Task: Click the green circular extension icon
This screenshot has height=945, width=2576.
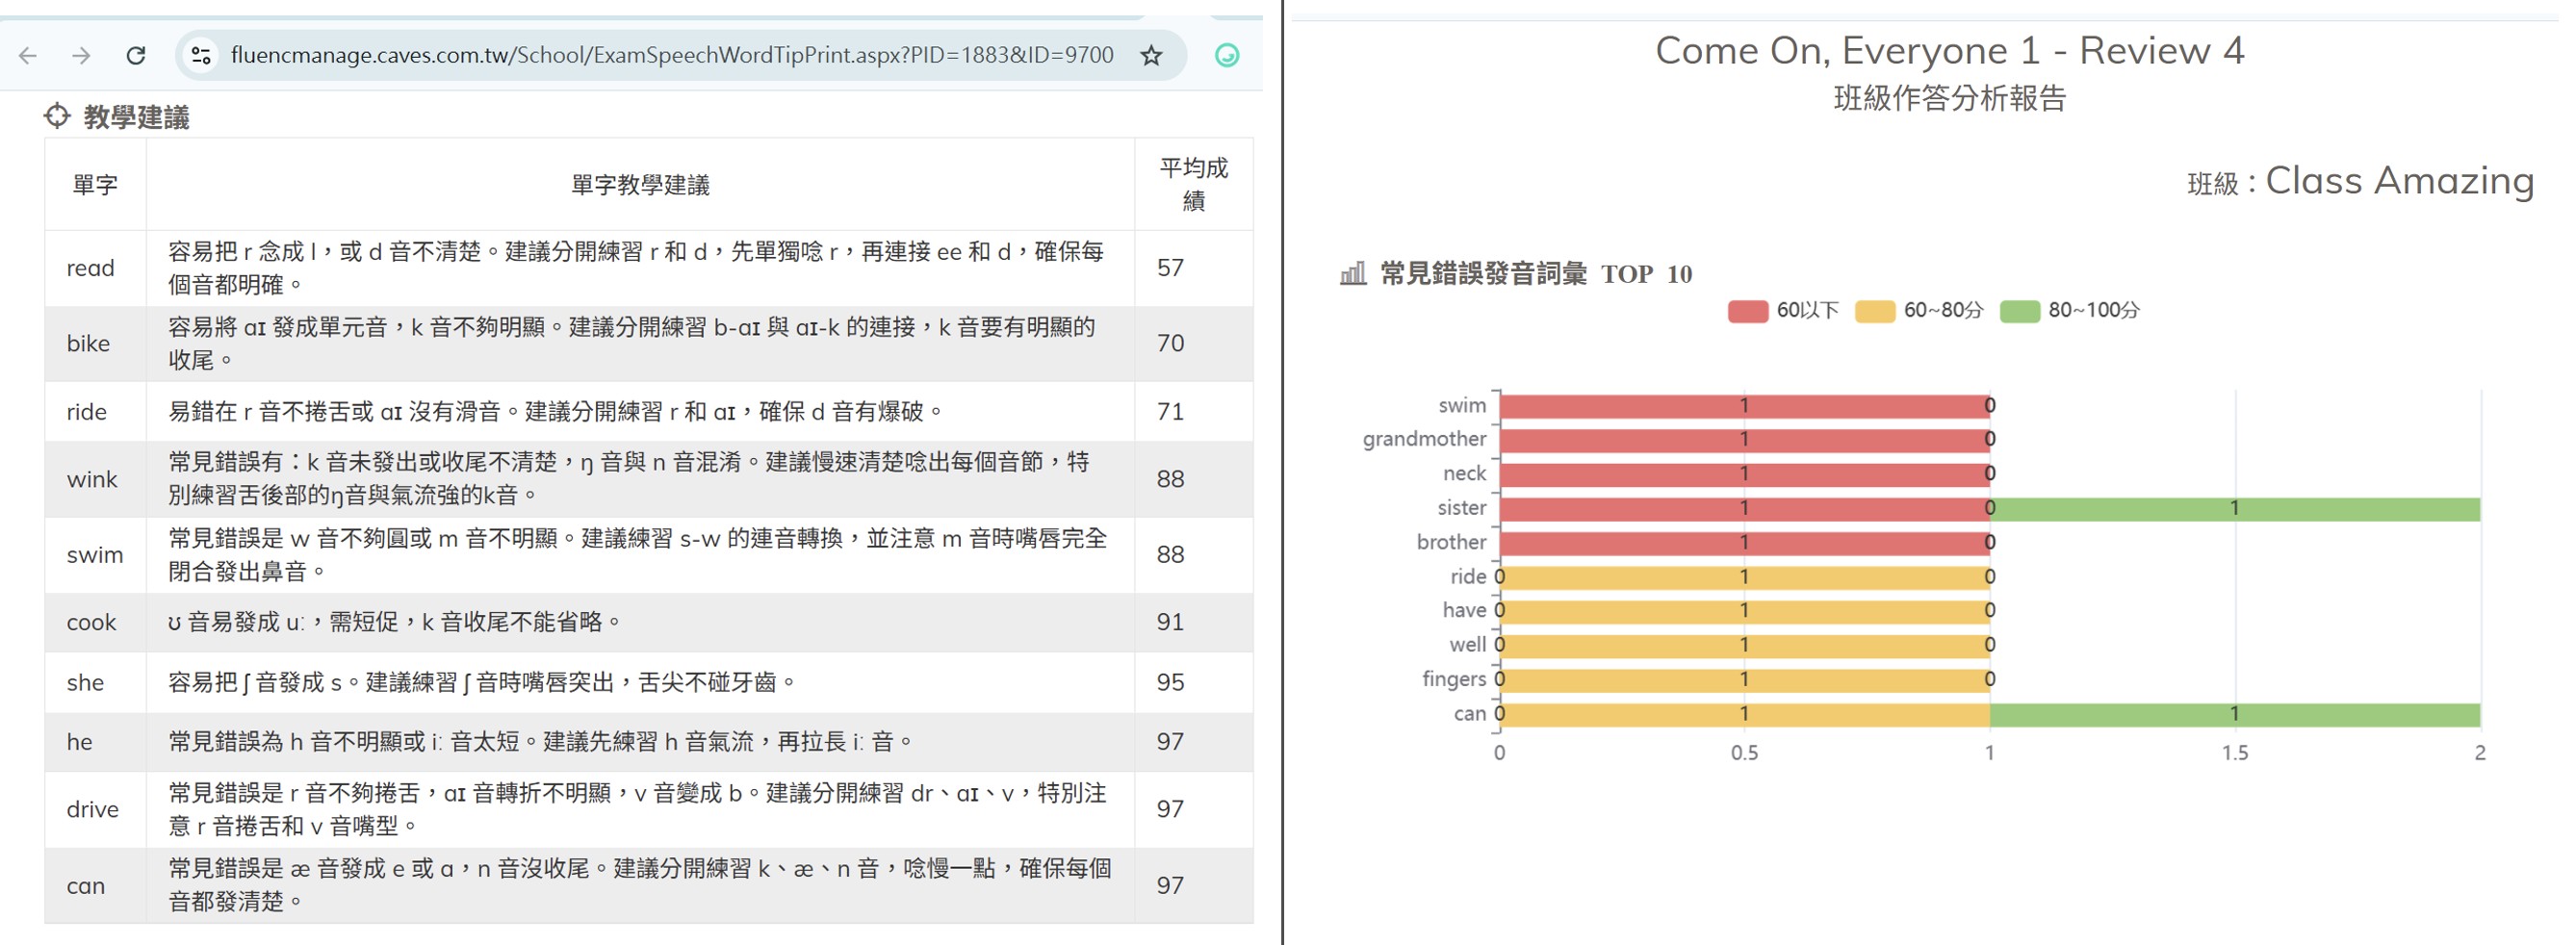Action: 1226,55
